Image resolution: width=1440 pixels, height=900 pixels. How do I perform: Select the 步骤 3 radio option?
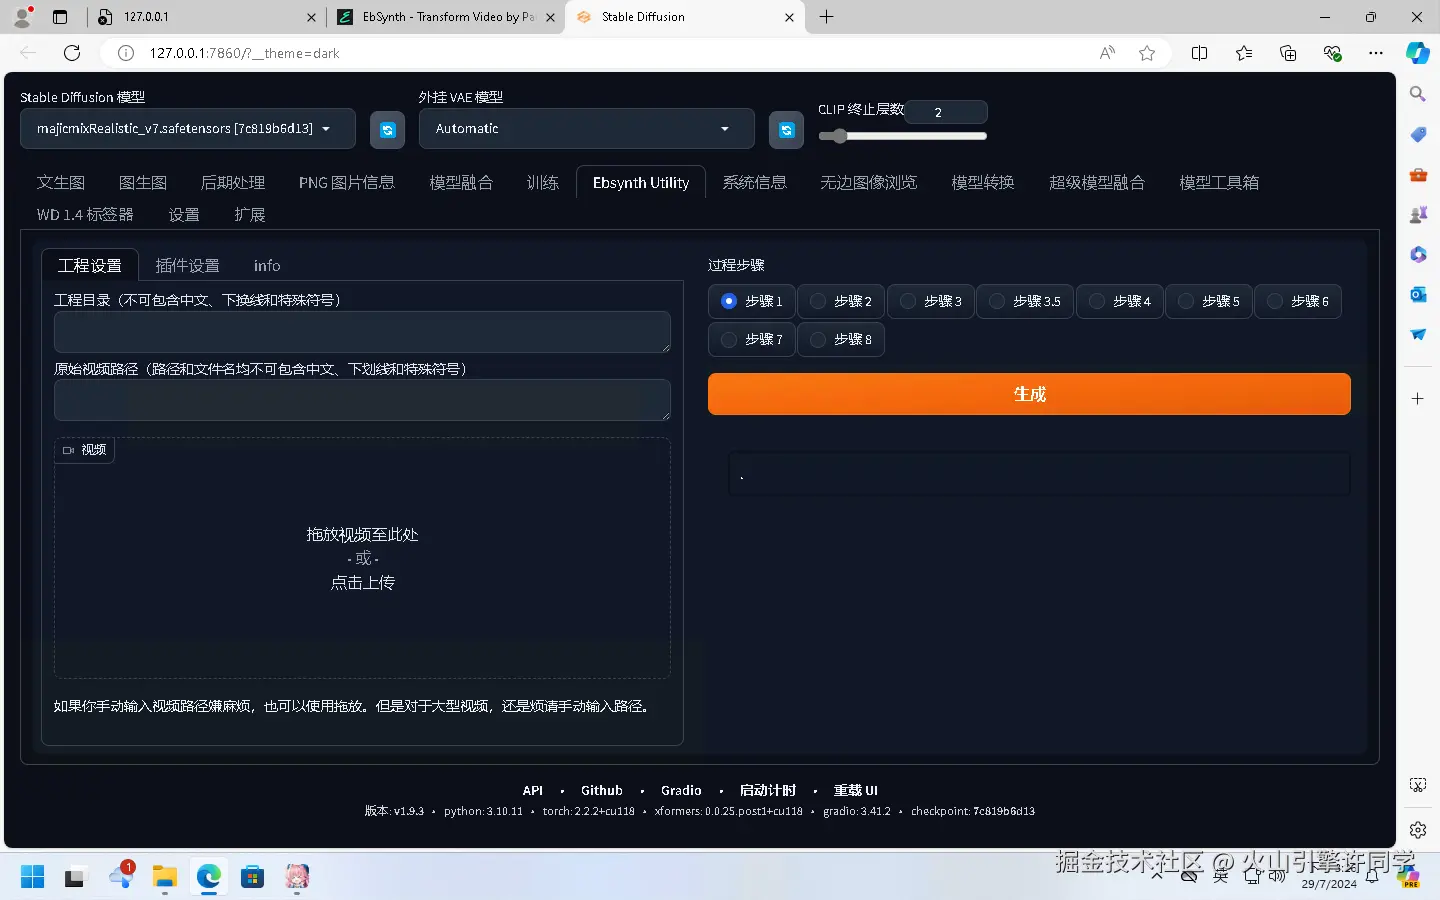coord(931,301)
